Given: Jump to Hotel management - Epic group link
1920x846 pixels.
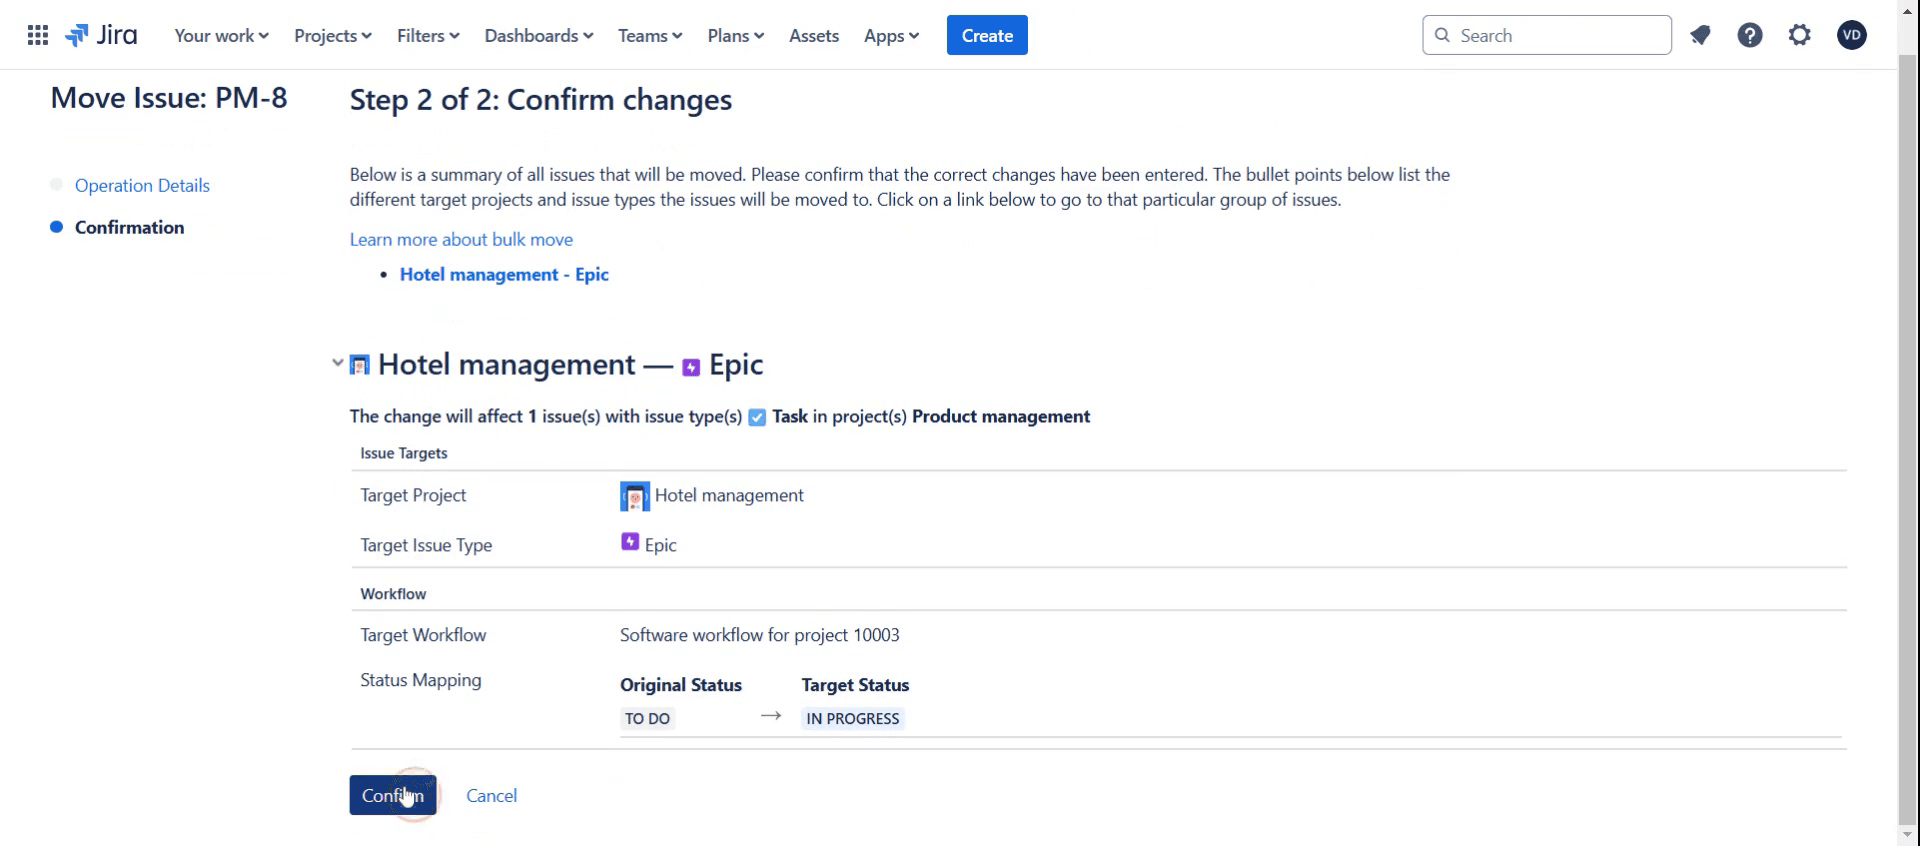Looking at the screenshot, I should 504,275.
